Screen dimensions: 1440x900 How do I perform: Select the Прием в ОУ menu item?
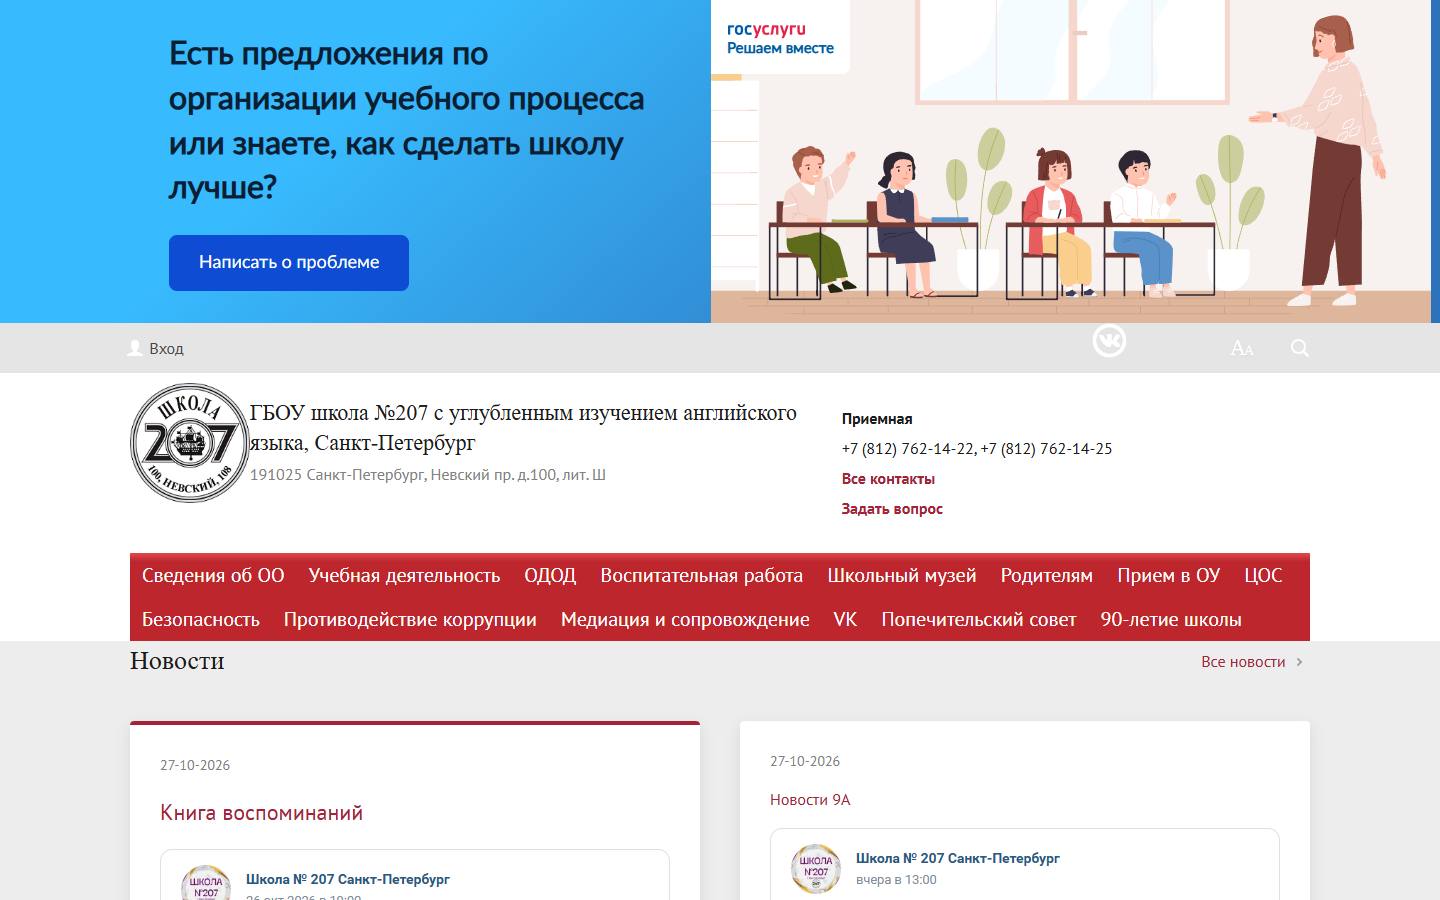tap(1168, 575)
